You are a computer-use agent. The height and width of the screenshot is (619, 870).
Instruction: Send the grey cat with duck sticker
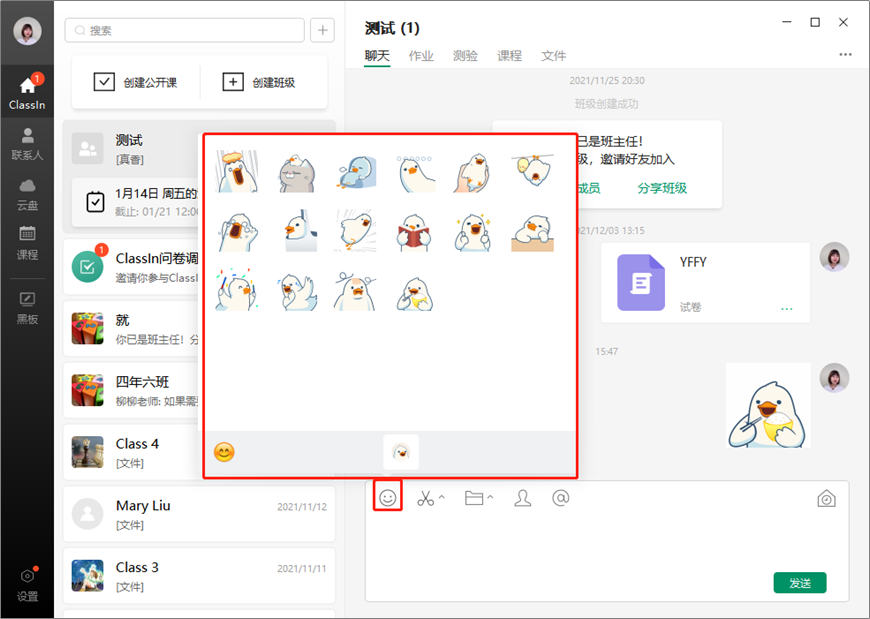coord(297,172)
